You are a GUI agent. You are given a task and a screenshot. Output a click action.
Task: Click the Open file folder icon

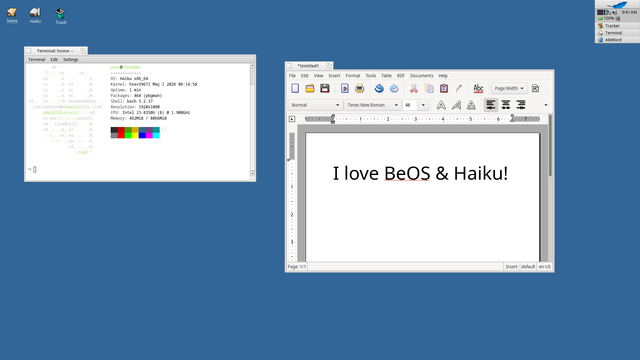tap(310, 88)
